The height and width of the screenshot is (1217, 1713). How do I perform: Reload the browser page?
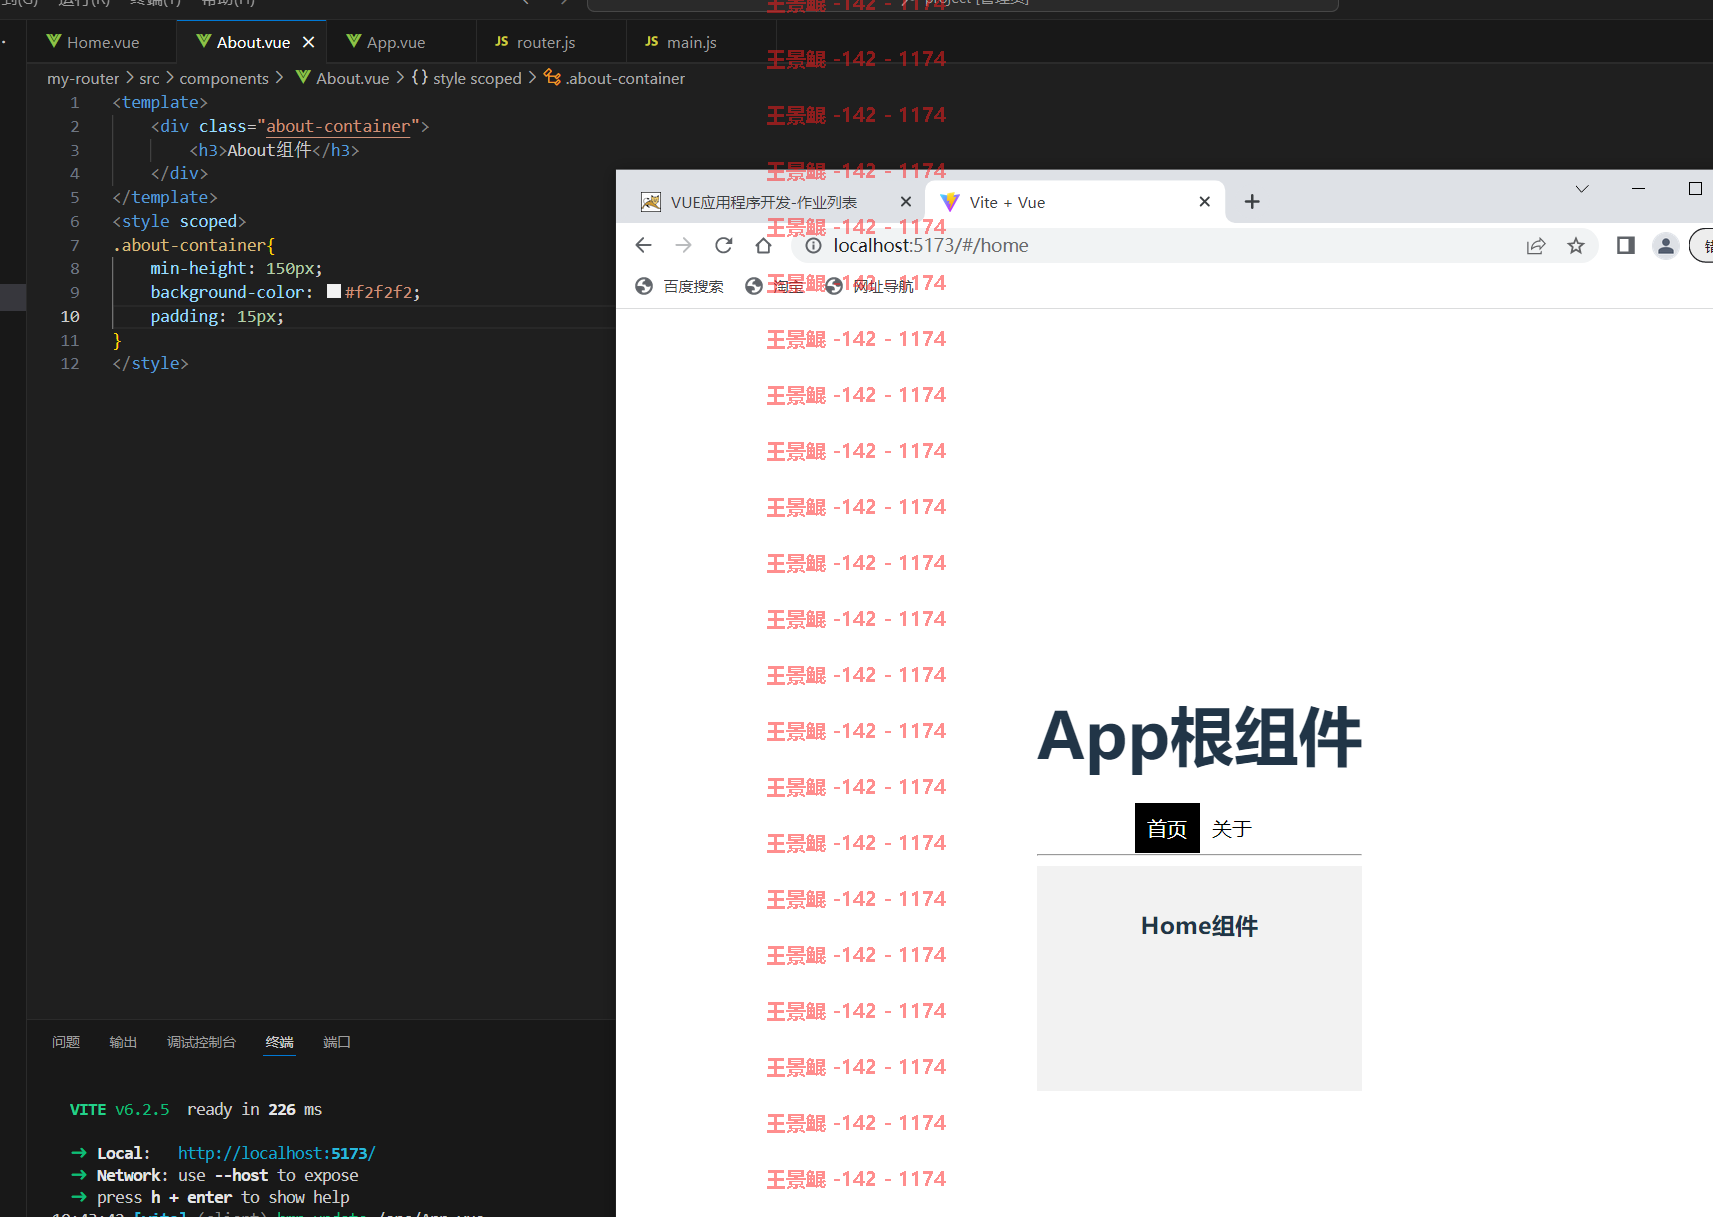click(724, 245)
